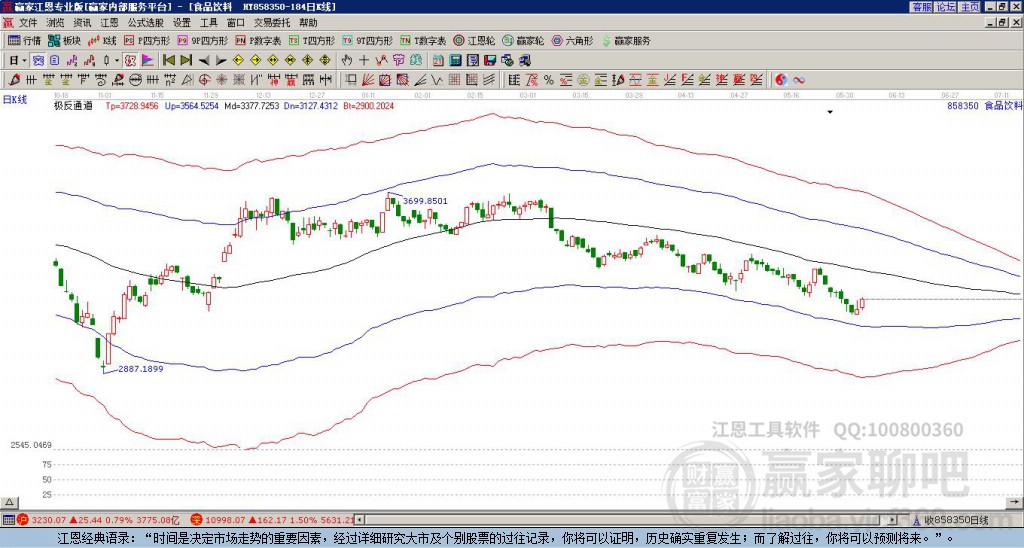
Task: Select the red fan lines tool
Action: point(368,80)
